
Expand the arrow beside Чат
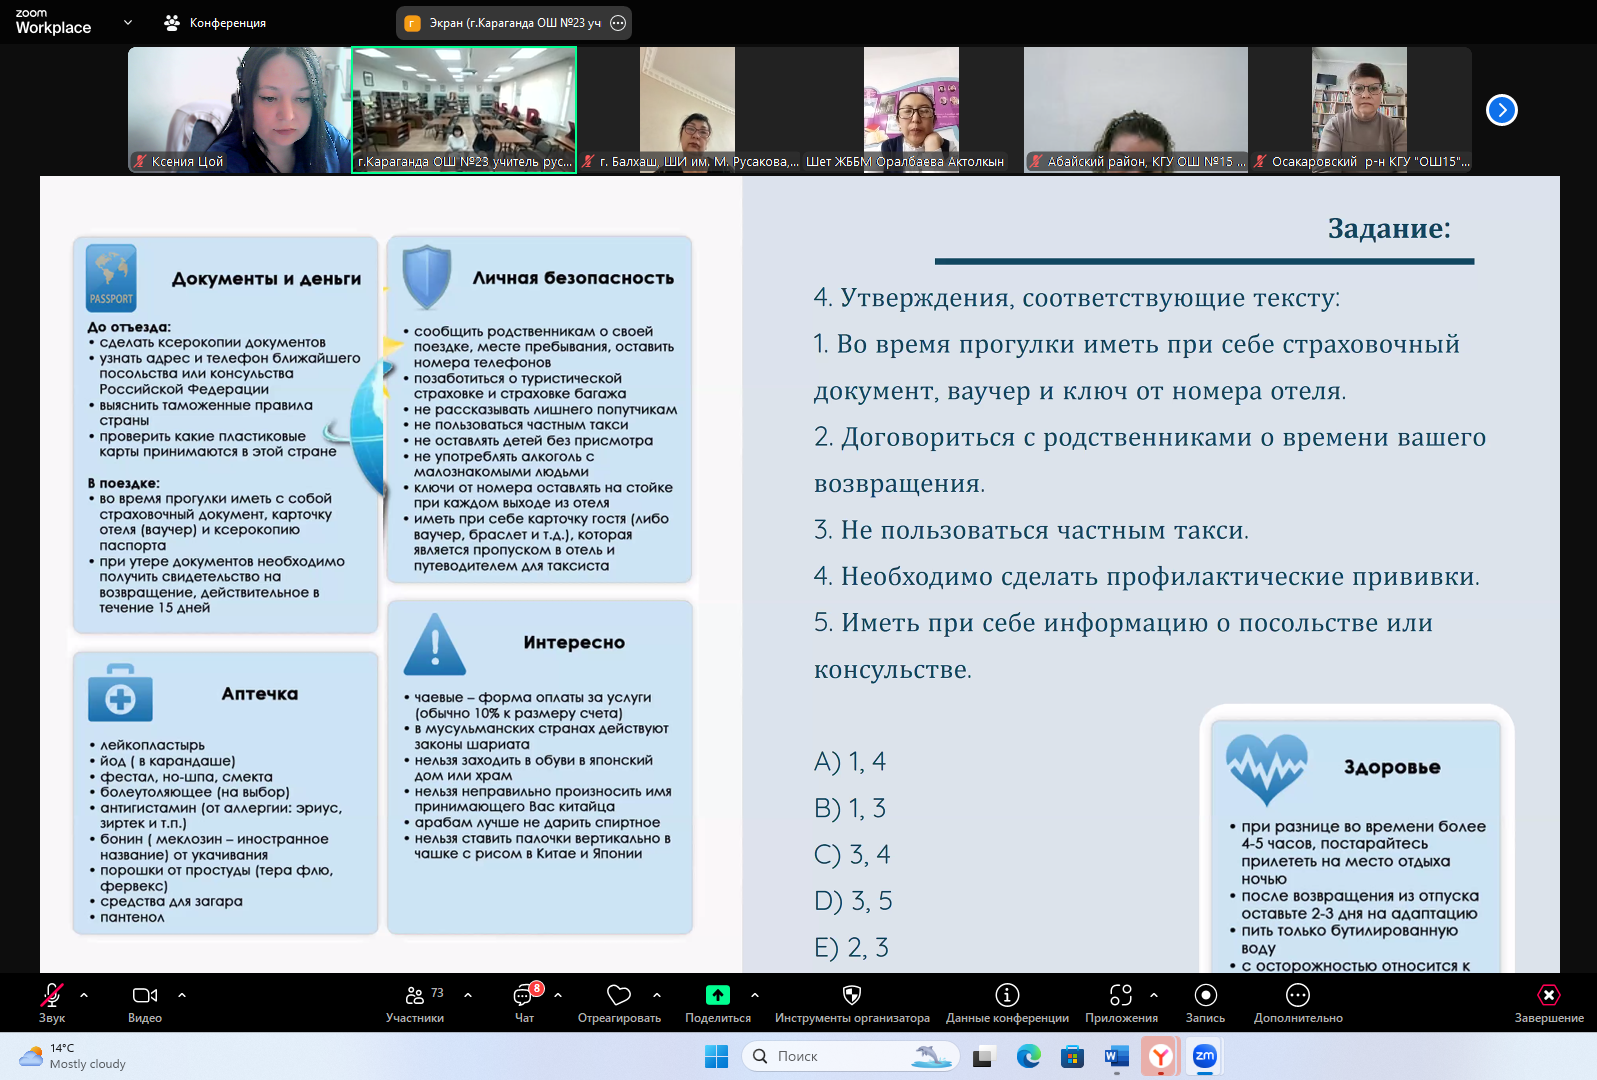(558, 995)
